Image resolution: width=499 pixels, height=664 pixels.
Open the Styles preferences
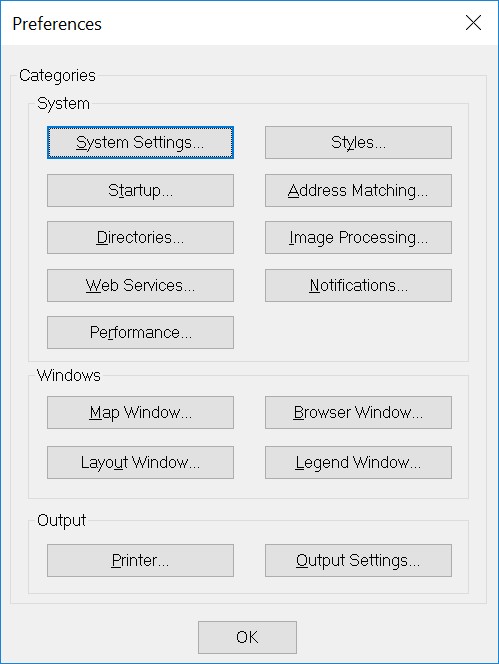click(358, 143)
